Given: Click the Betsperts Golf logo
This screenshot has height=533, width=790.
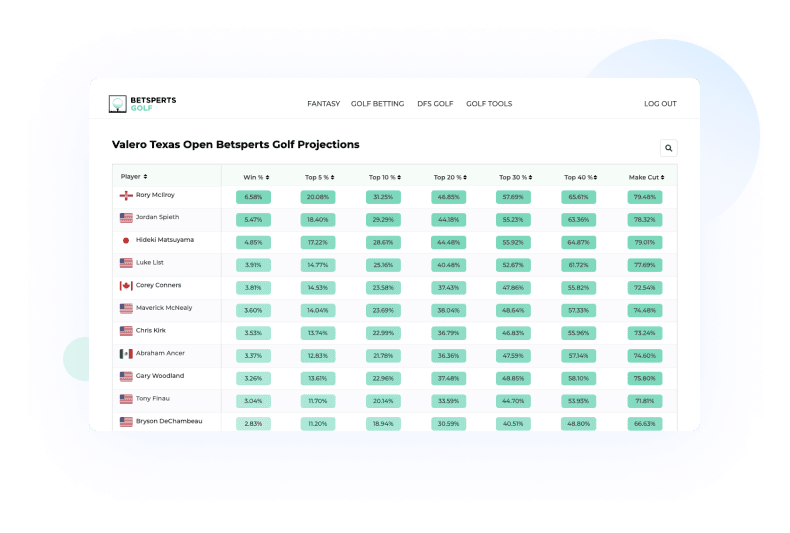Looking at the screenshot, I should pyautogui.click(x=143, y=104).
